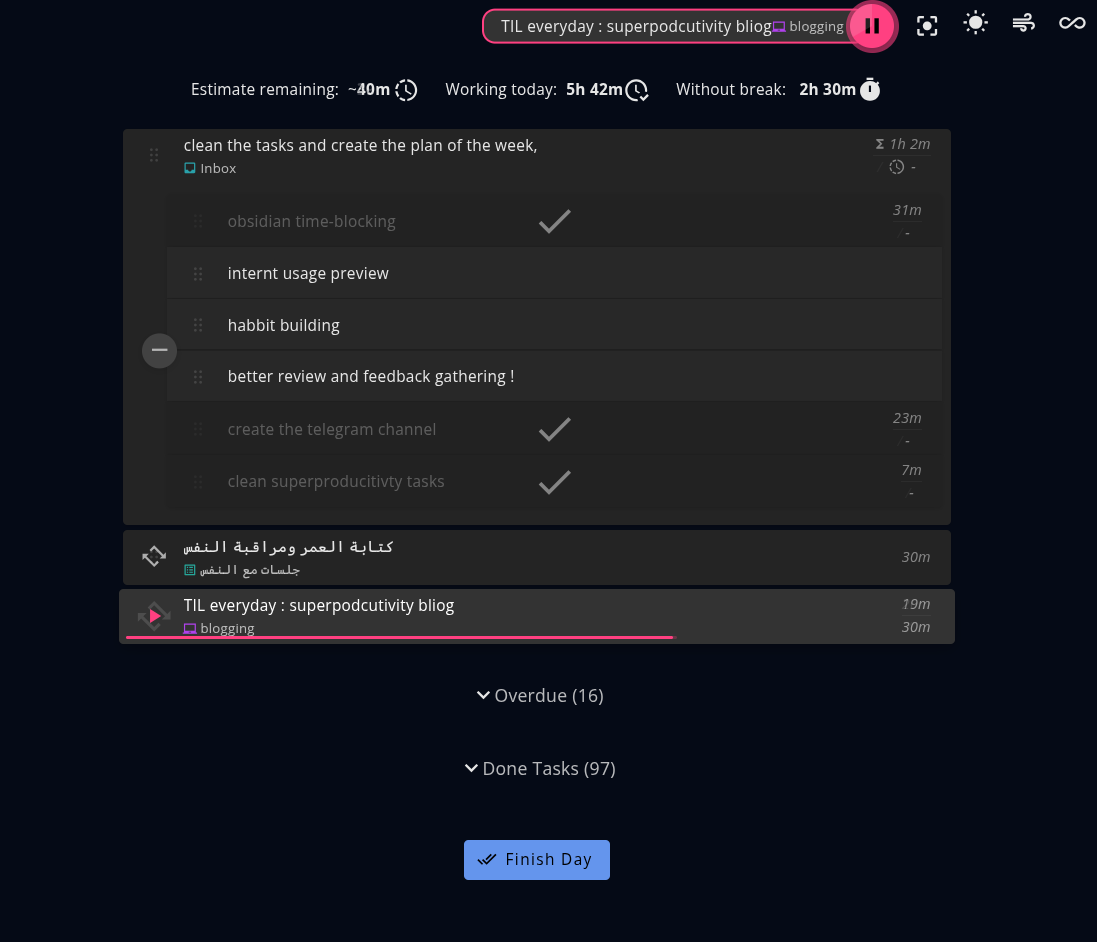The height and width of the screenshot is (942, 1097).
Task: Open focus mode icon in header
Action: coord(927,26)
